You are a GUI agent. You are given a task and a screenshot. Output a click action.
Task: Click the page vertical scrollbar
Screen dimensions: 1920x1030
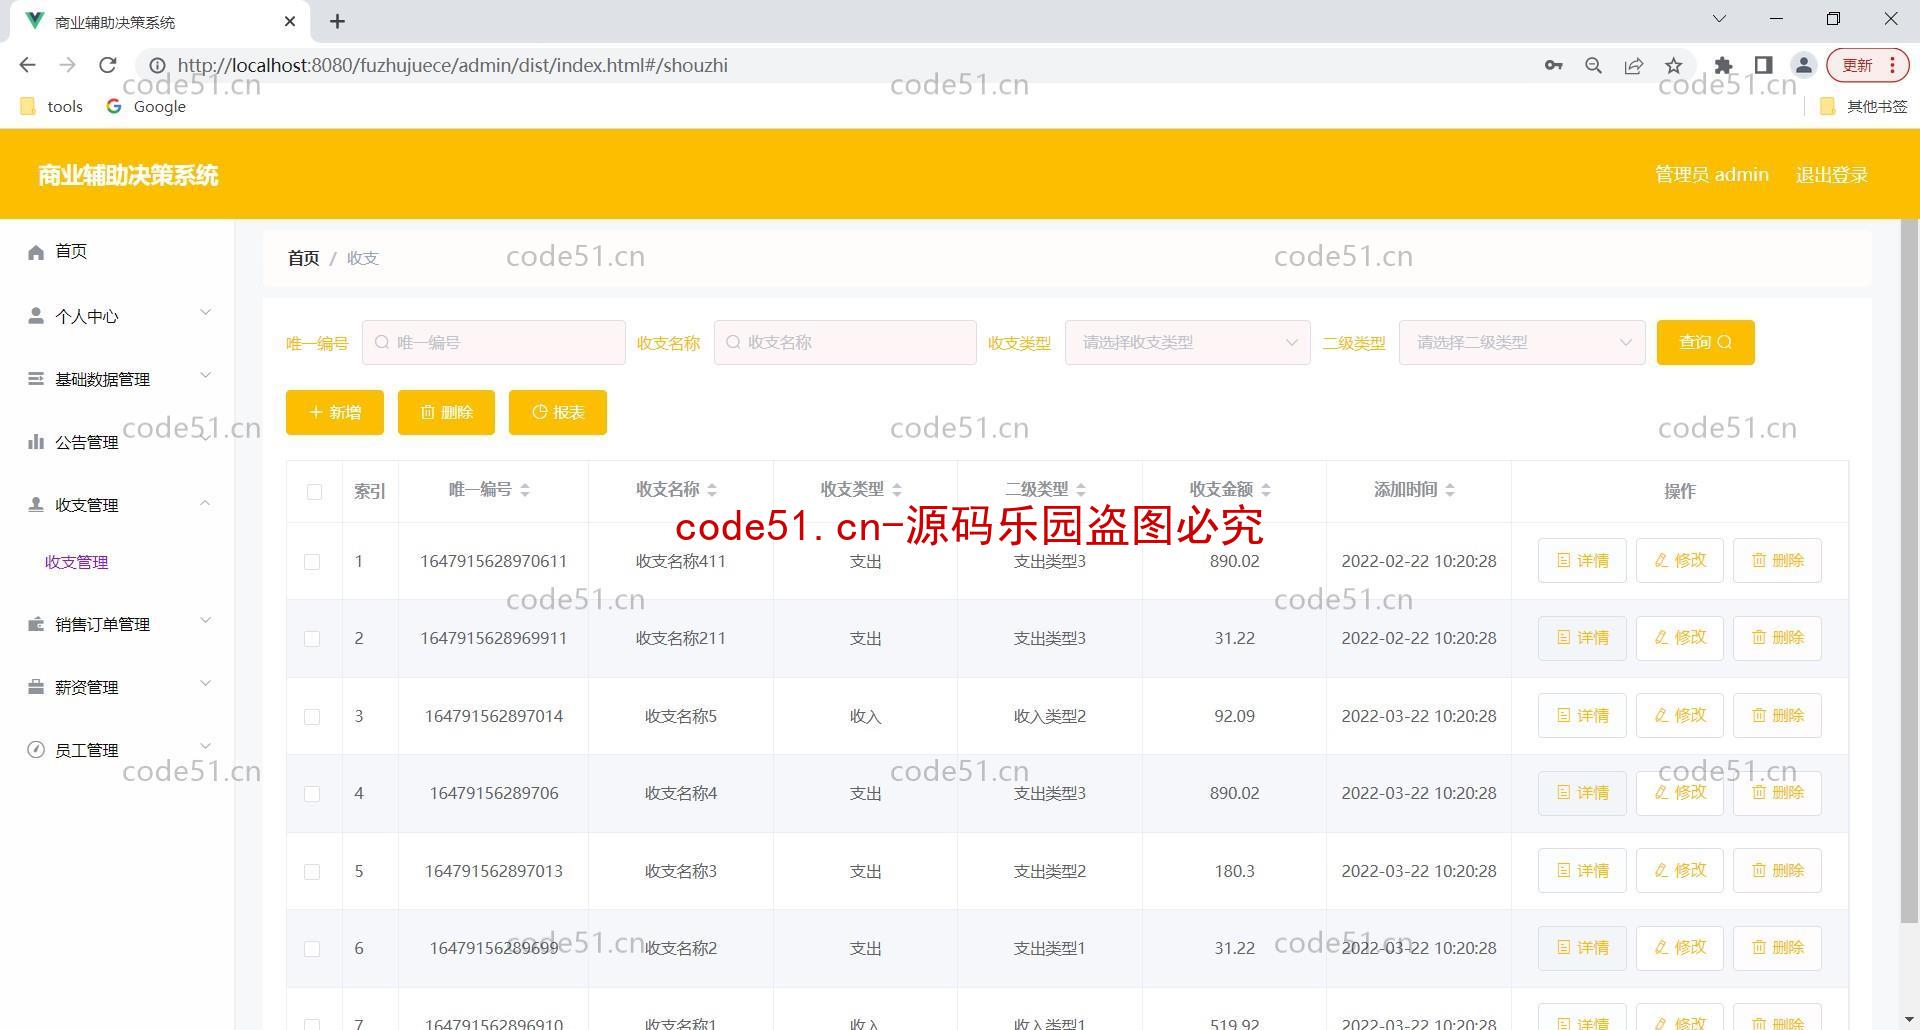(x=1909, y=570)
